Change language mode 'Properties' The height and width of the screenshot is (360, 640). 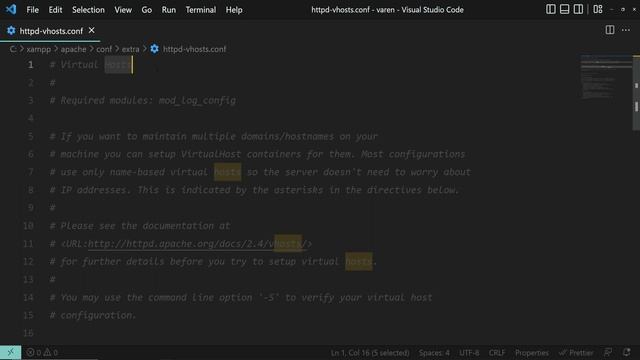532,353
